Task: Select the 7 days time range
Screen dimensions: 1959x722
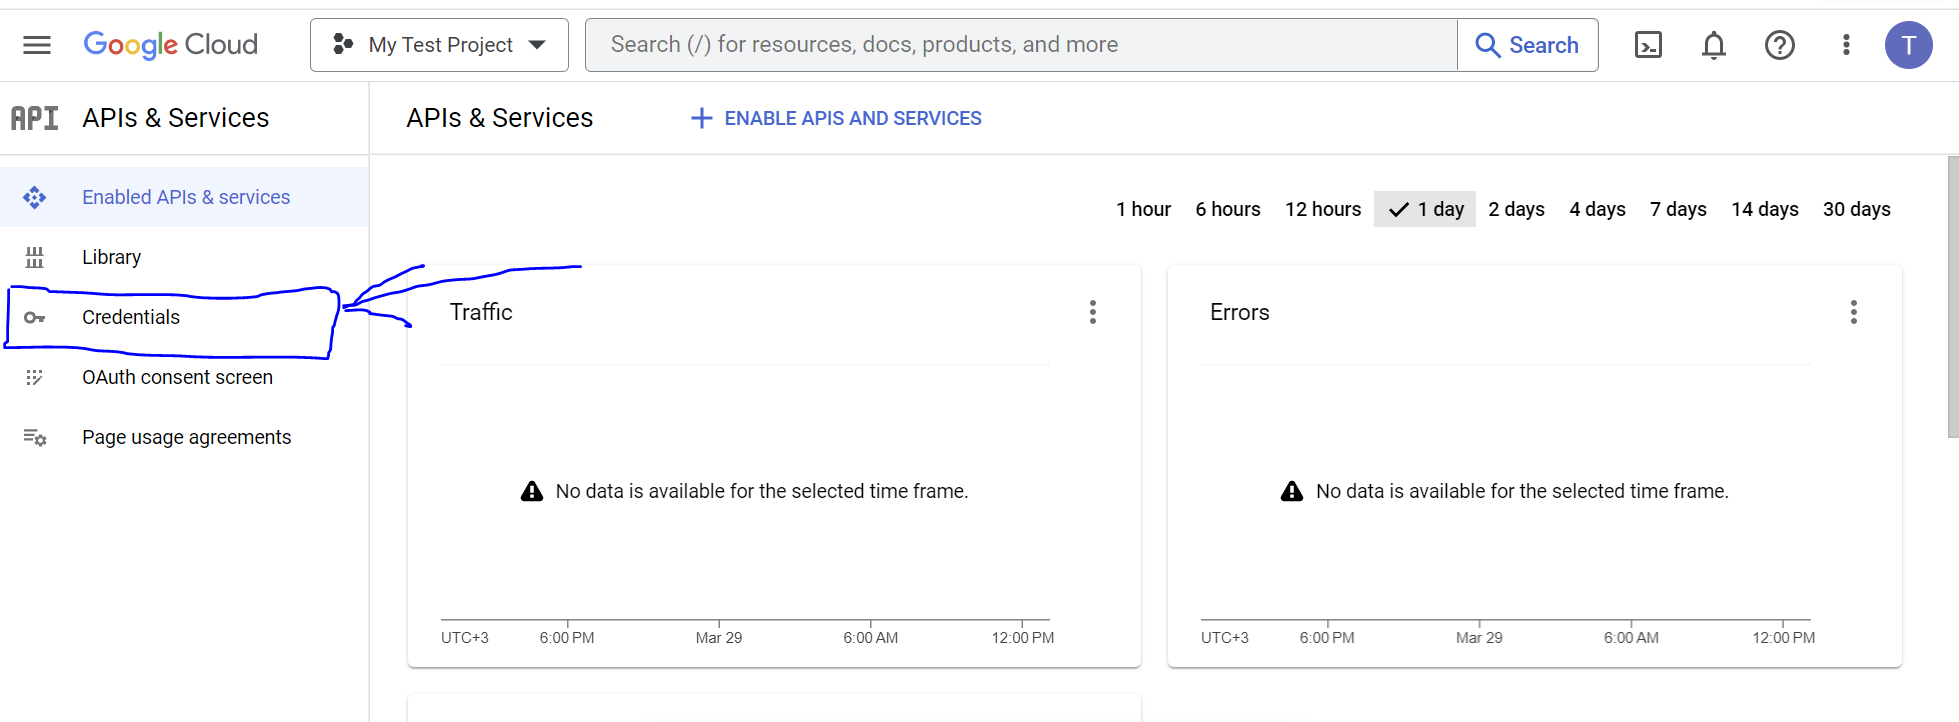Action: tap(1678, 209)
